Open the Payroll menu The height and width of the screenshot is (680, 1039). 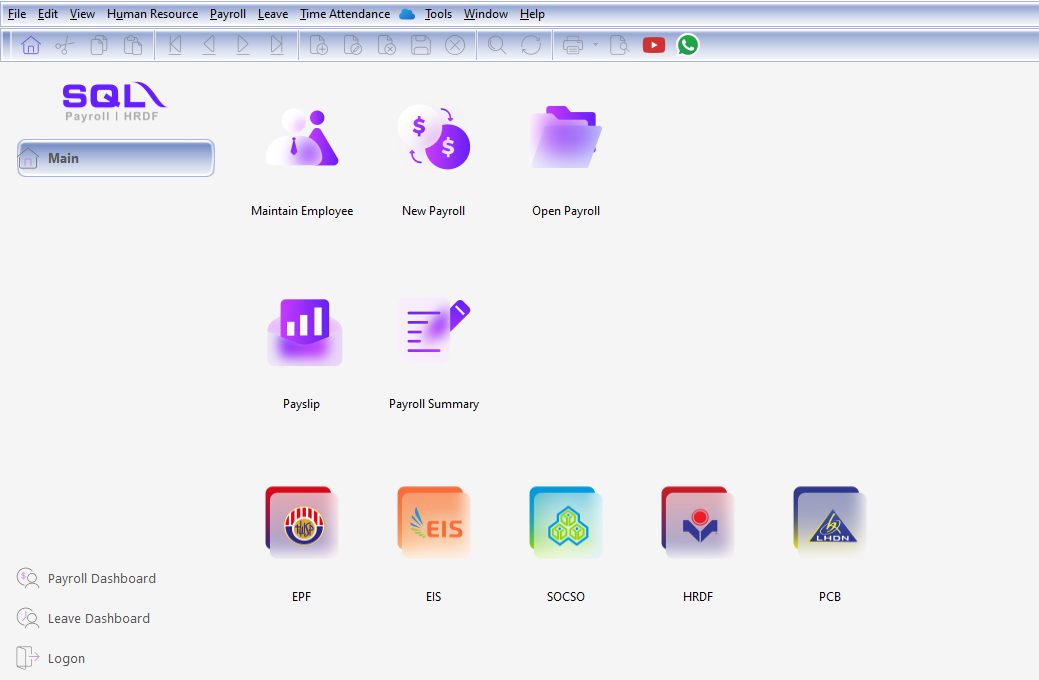point(227,13)
